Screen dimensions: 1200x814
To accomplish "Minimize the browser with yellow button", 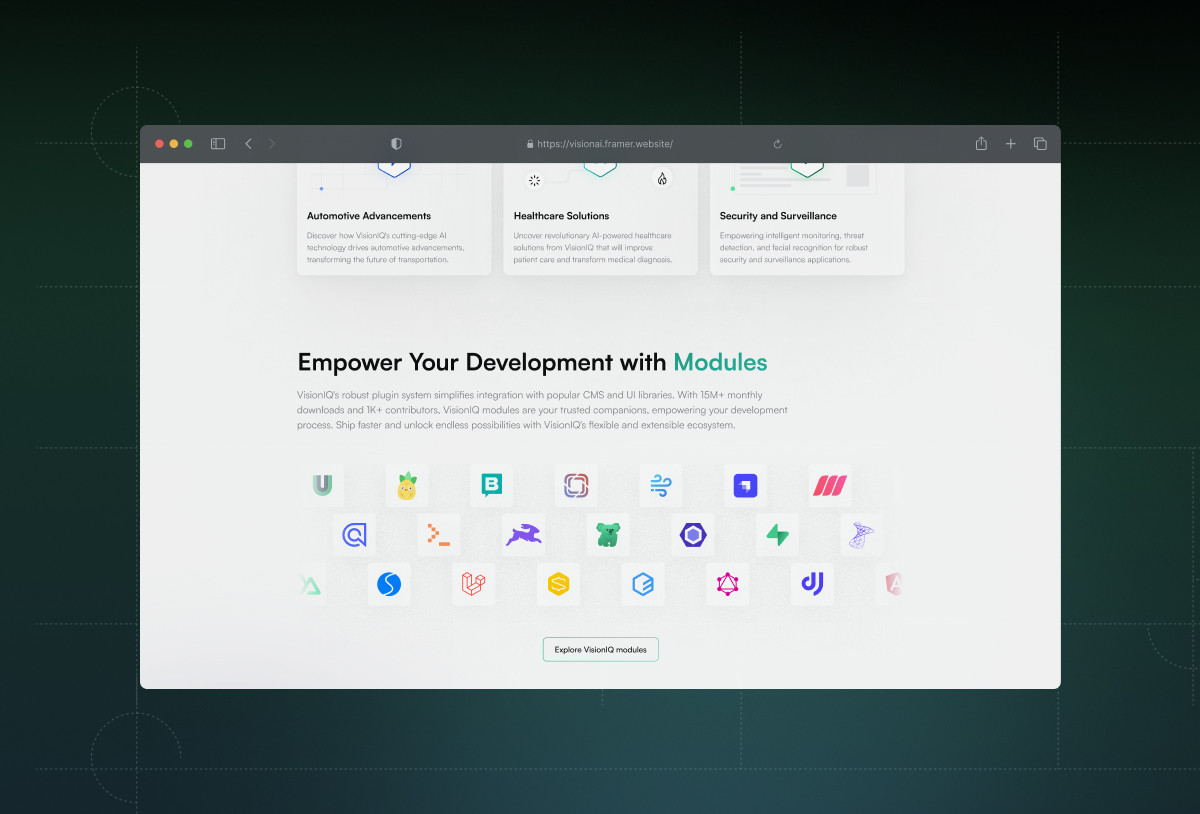I will coord(174,144).
